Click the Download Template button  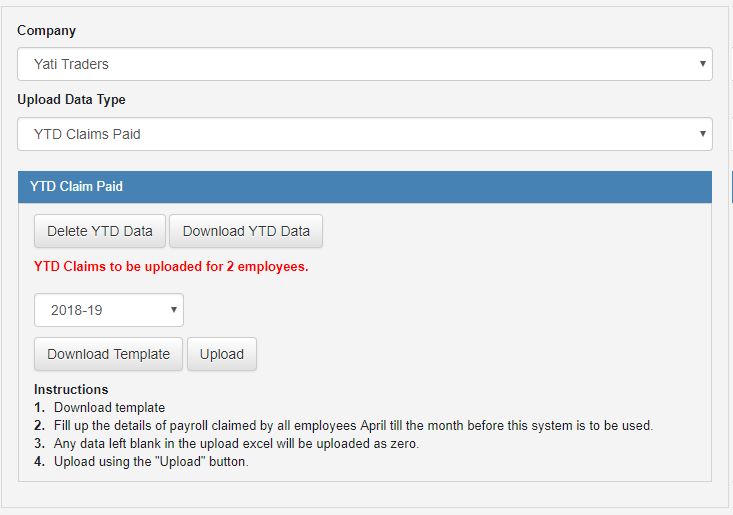tap(108, 354)
